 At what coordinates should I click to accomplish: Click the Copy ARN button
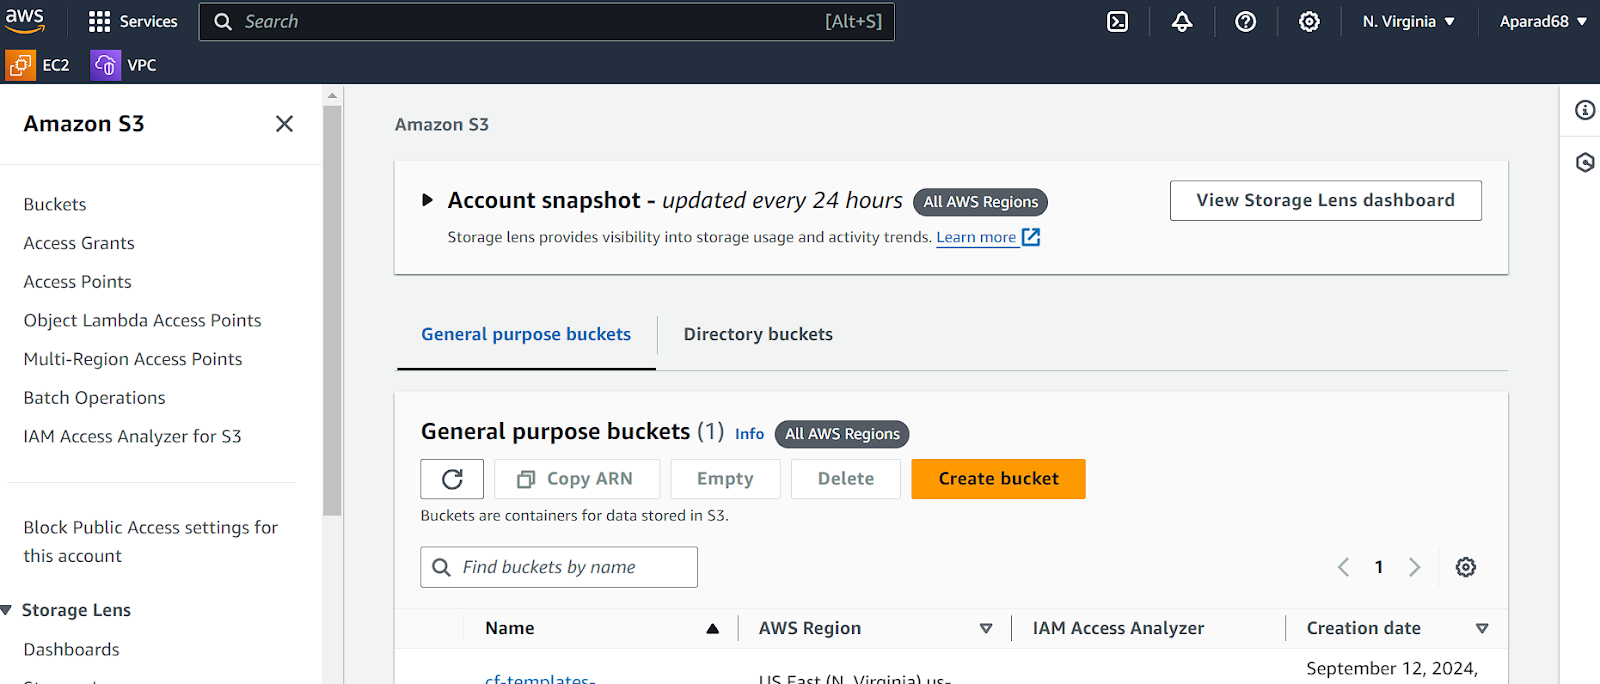[x=577, y=479]
